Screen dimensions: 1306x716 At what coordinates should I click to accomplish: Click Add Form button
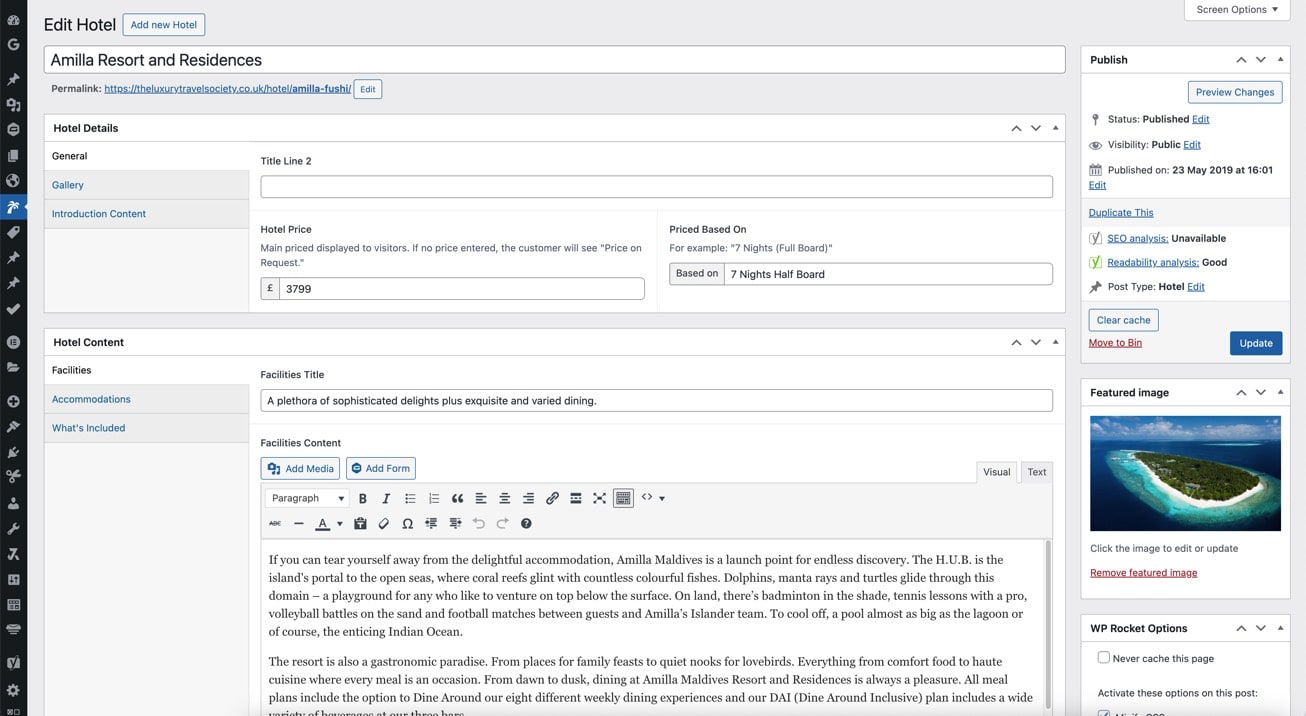click(380, 468)
